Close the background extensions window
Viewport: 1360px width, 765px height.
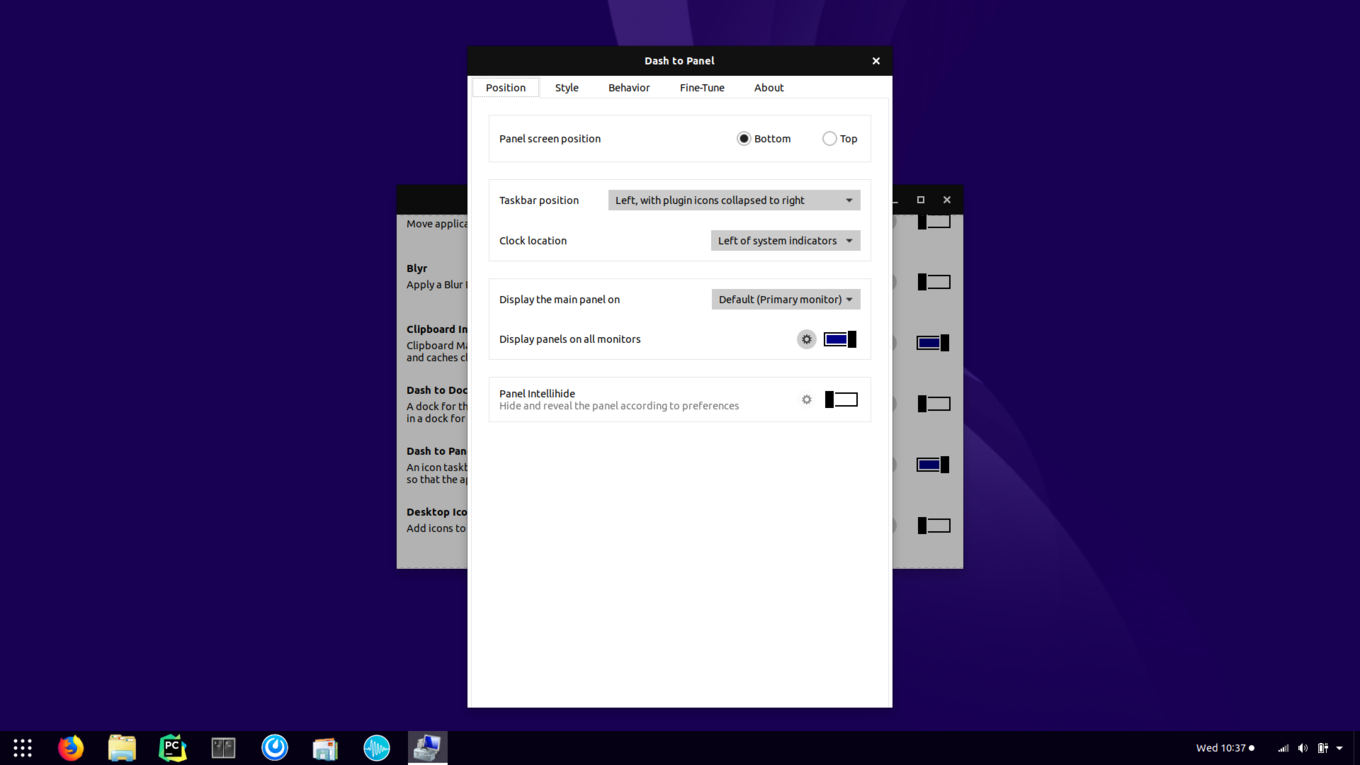click(x=947, y=200)
